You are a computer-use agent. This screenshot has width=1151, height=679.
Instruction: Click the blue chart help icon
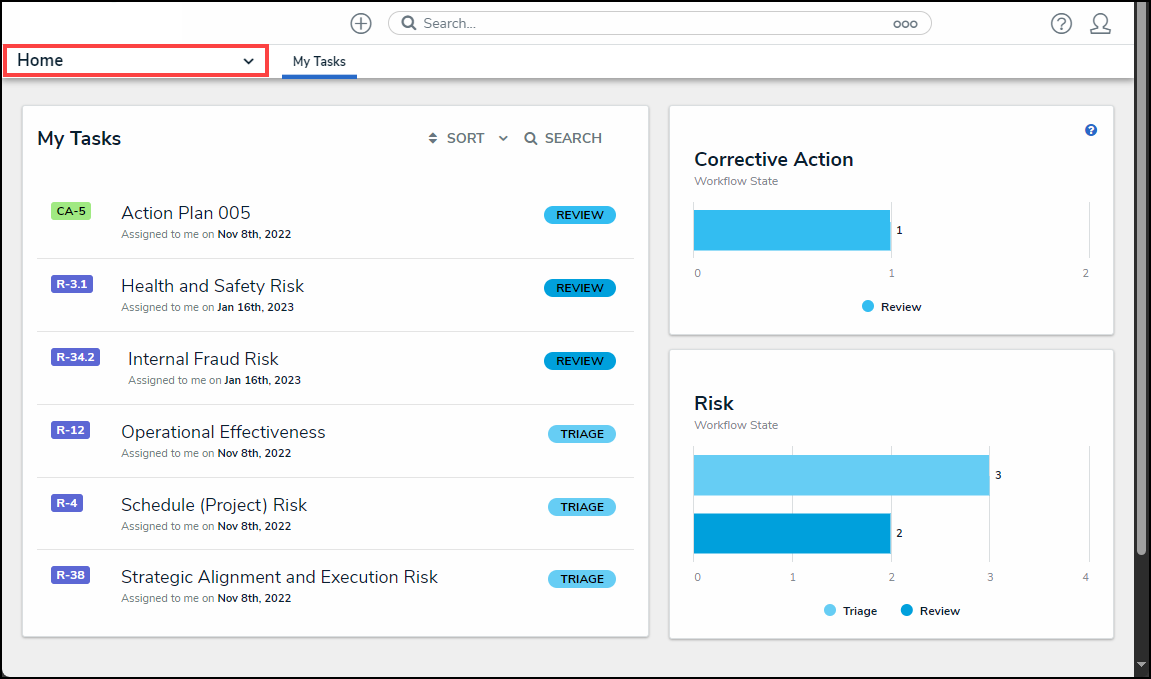click(1091, 130)
